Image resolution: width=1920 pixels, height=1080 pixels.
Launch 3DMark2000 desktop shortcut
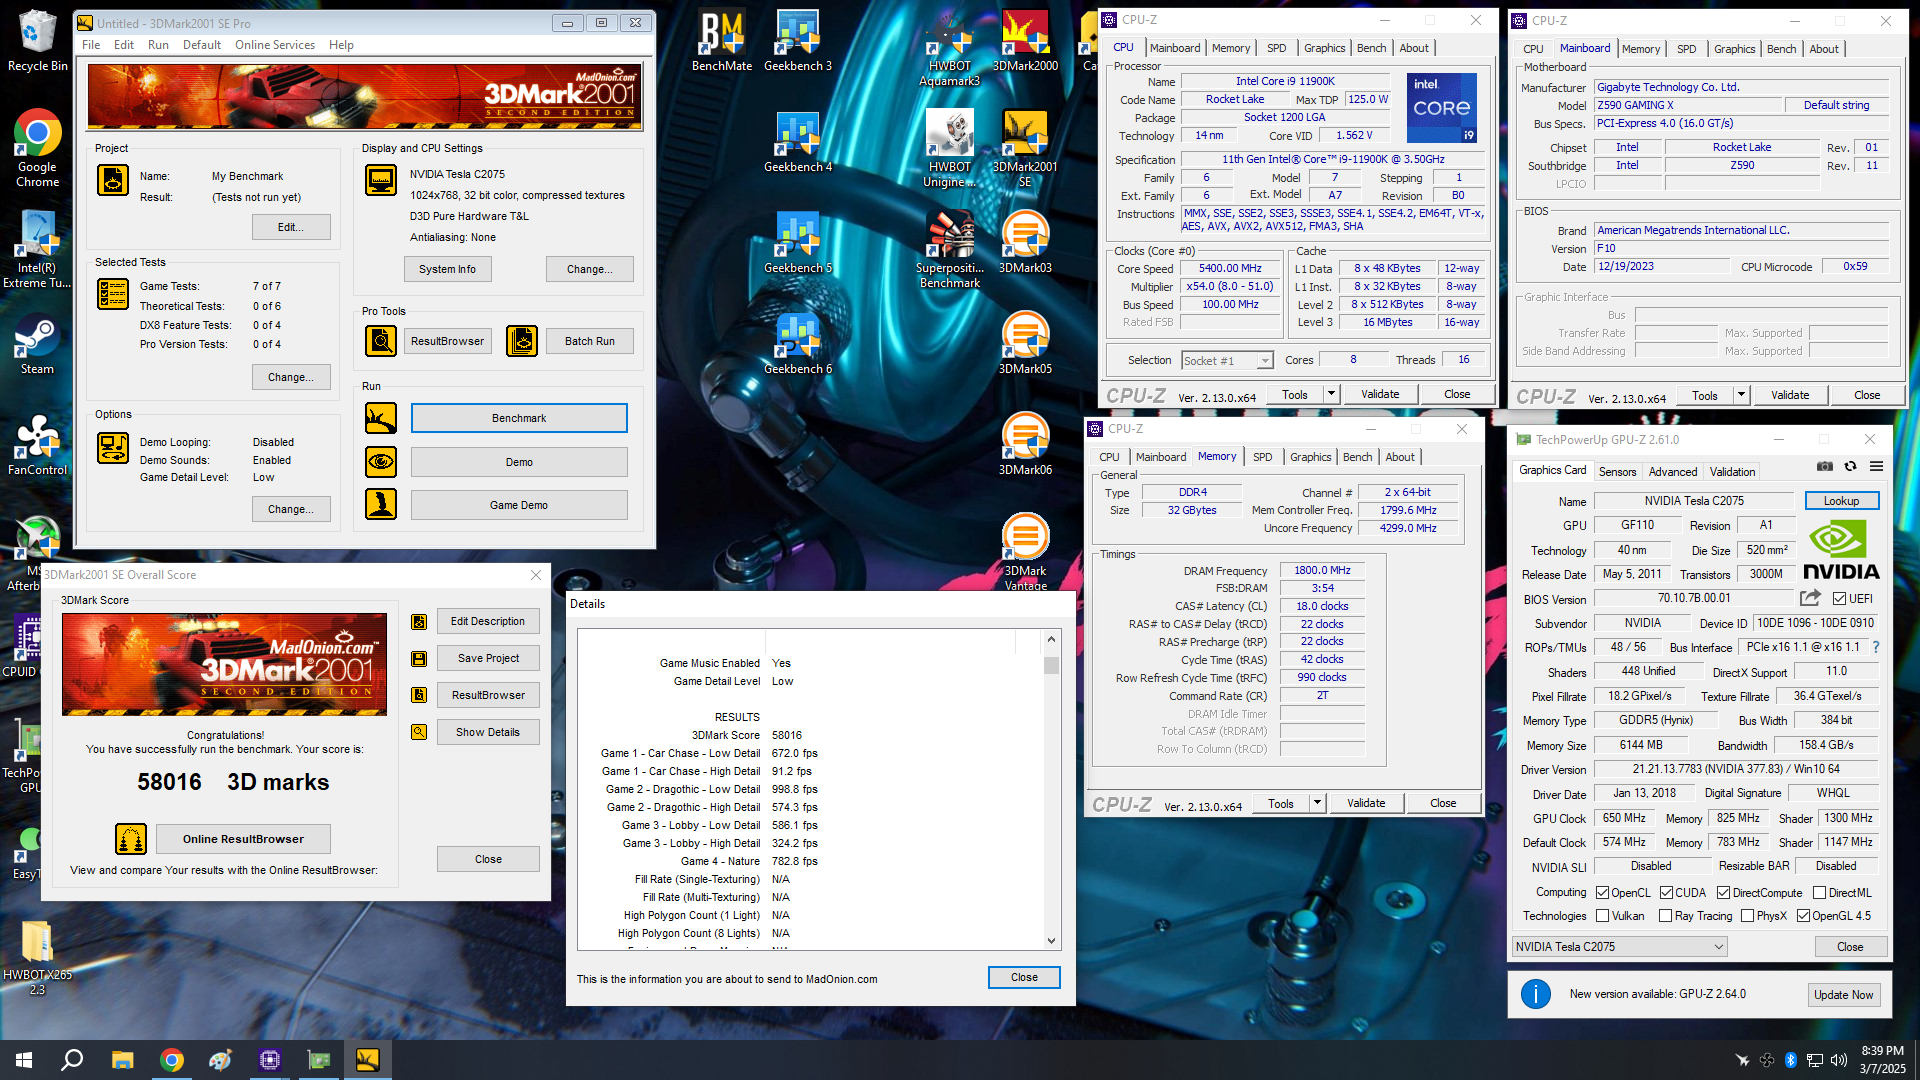(x=1025, y=41)
